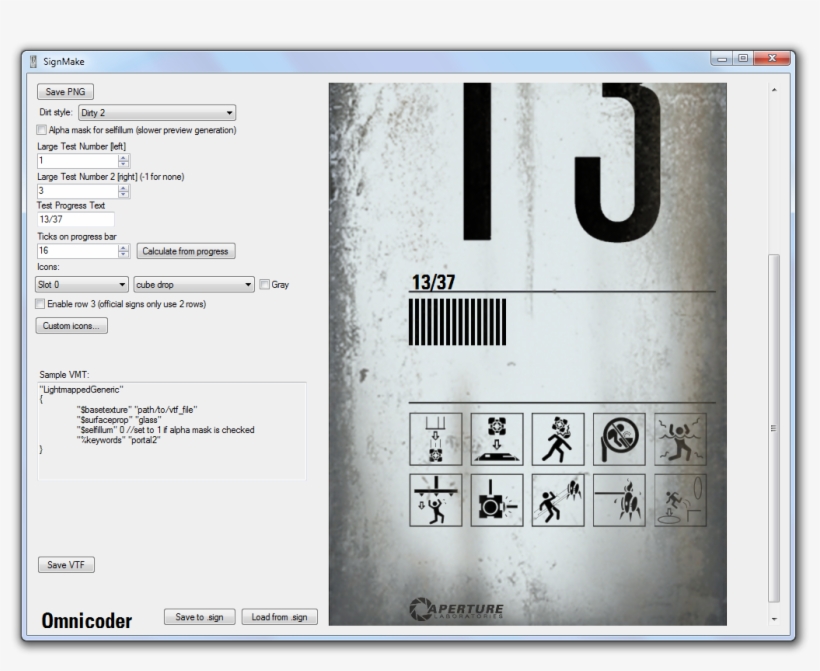
Task: Click the turret laser beam icon
Action: [x=619, y=500]
